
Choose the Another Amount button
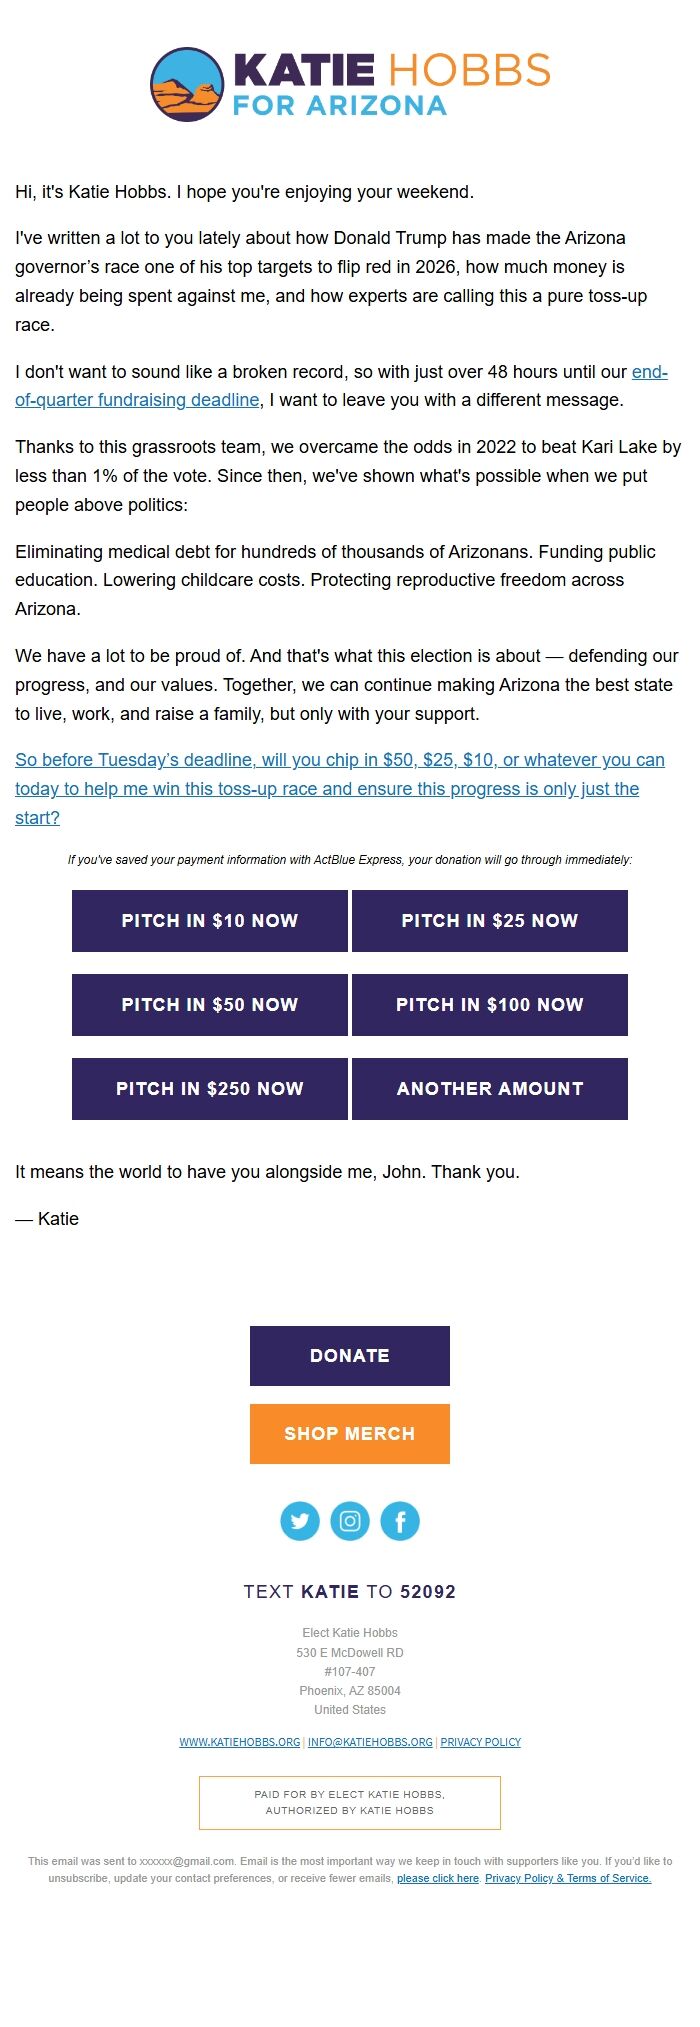[x=490, y=1089]
